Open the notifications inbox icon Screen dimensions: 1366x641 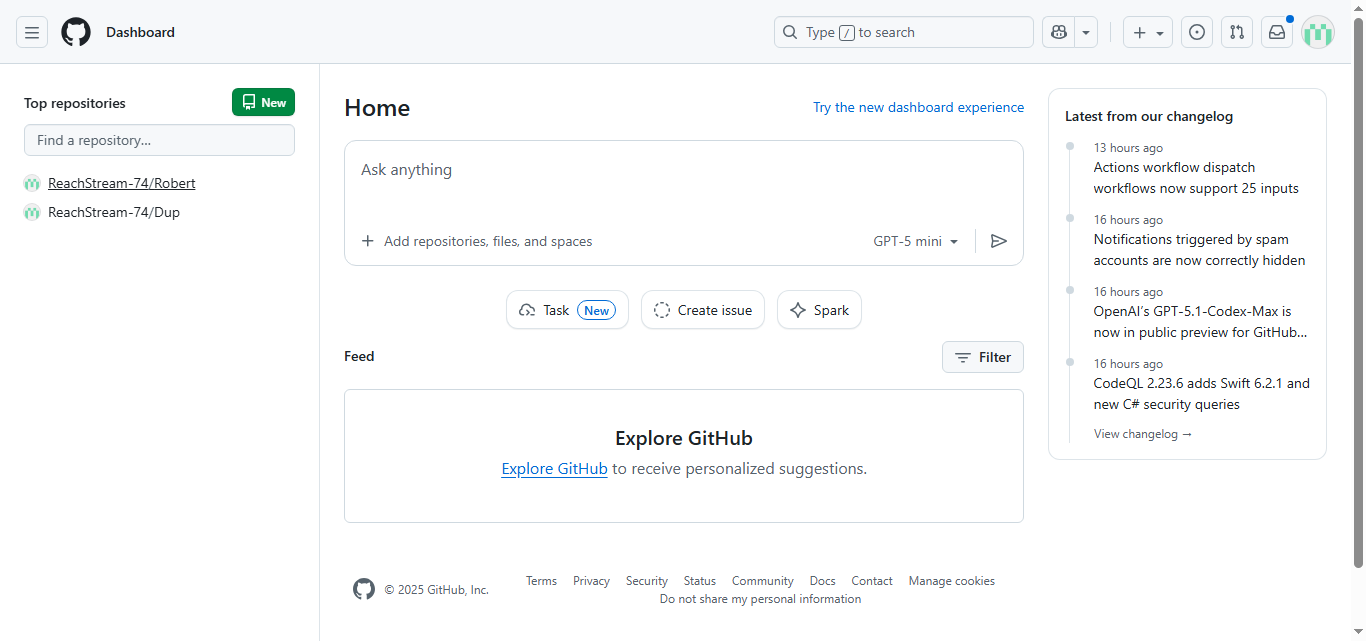click(1277, 32)
